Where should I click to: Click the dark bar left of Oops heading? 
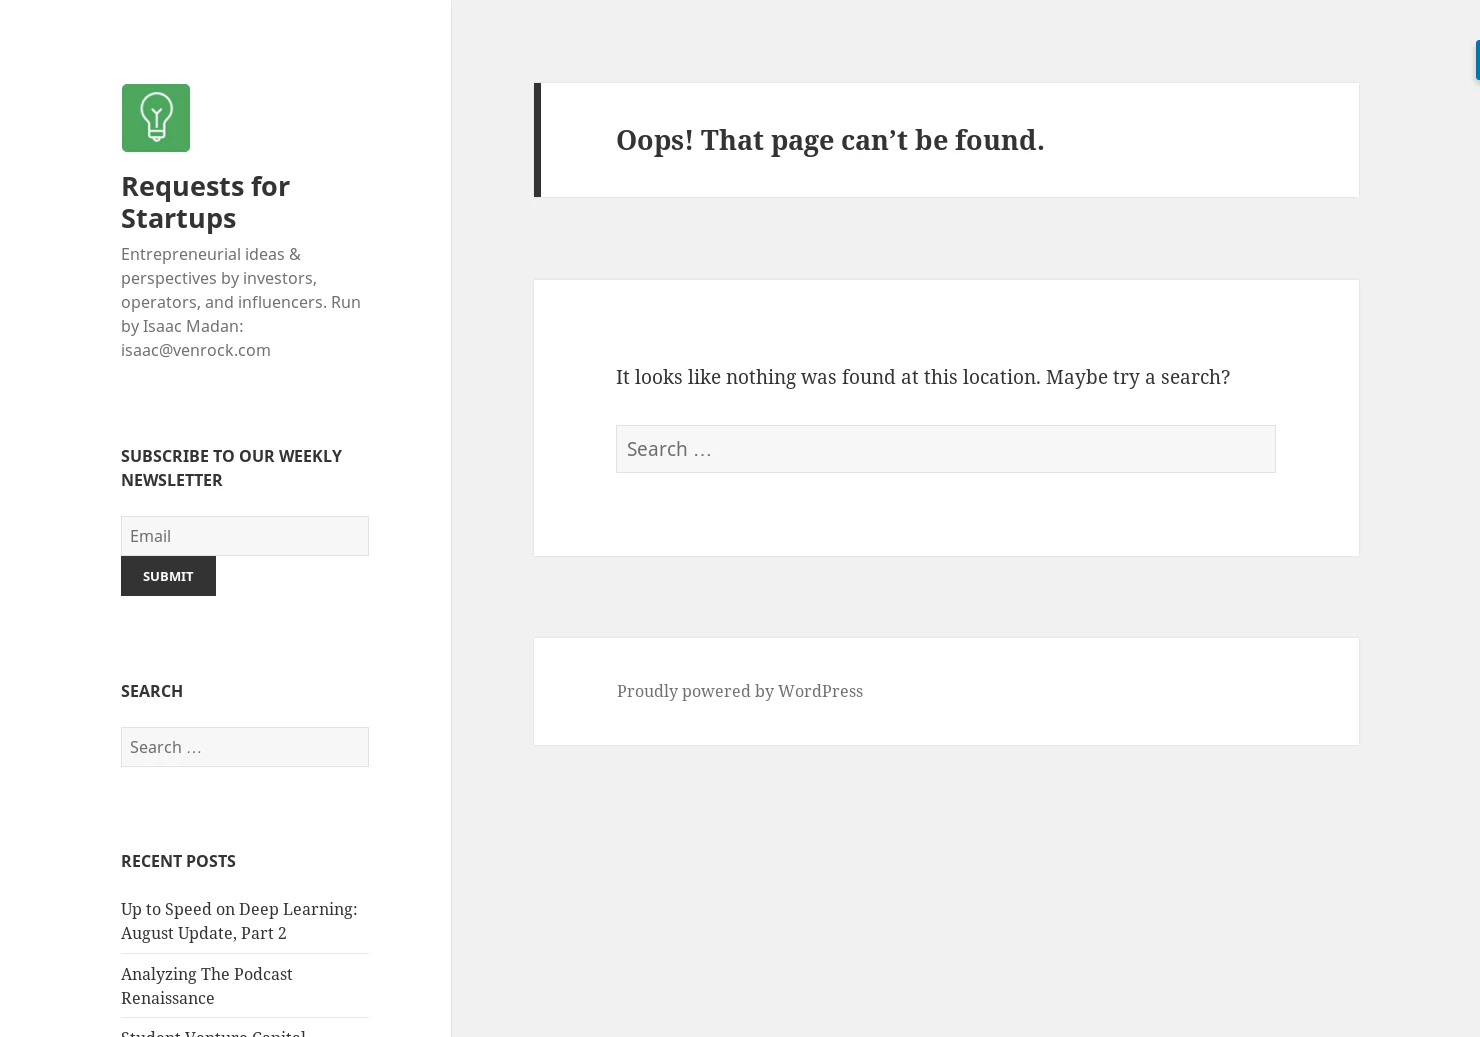coord(537,140)
